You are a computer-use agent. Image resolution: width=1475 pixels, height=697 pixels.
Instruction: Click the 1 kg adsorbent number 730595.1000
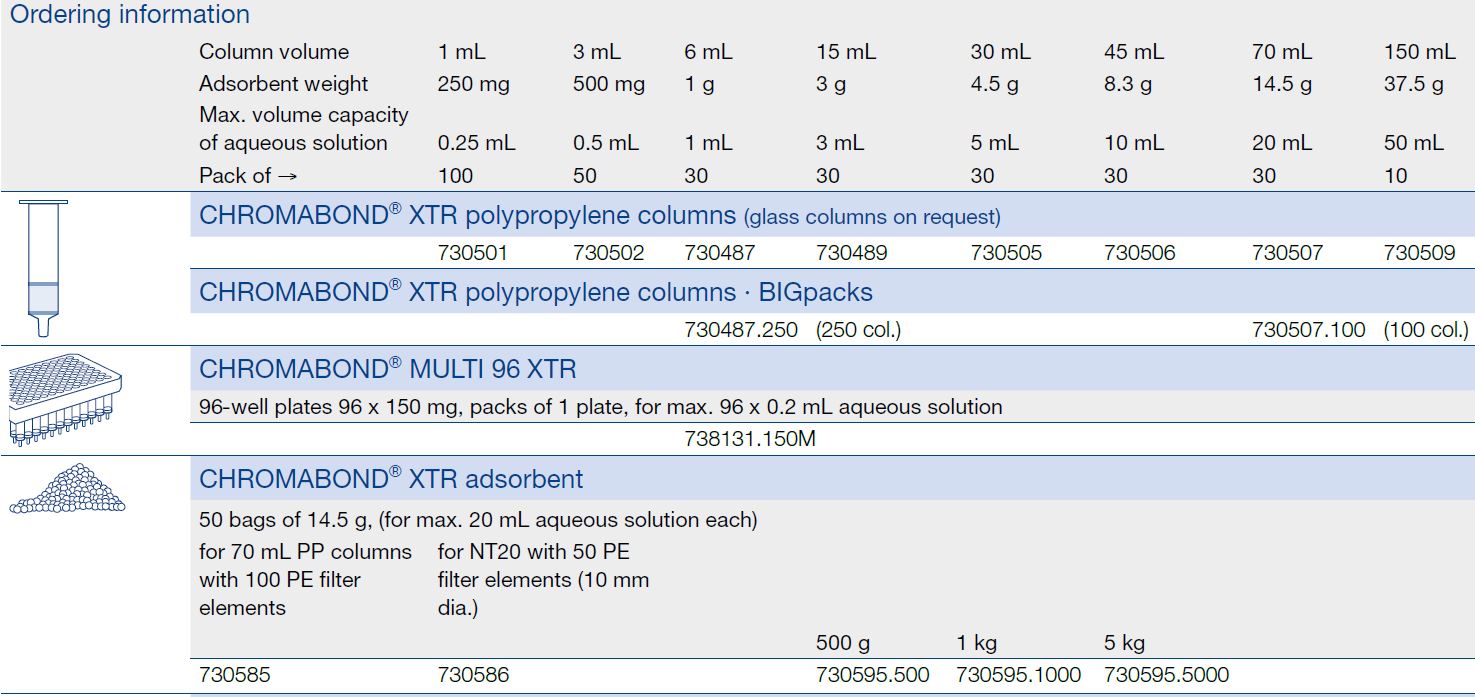pyautogui.click(x=1018, y=675)
